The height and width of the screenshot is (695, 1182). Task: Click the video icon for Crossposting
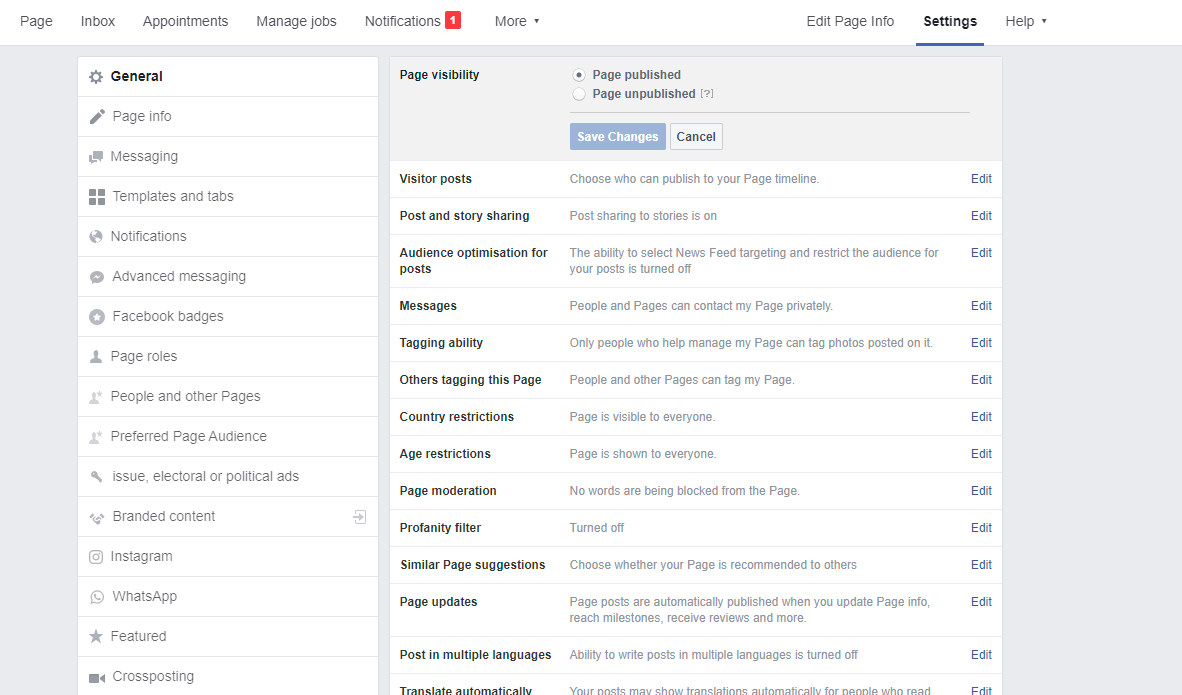click(x=96, y=676)
